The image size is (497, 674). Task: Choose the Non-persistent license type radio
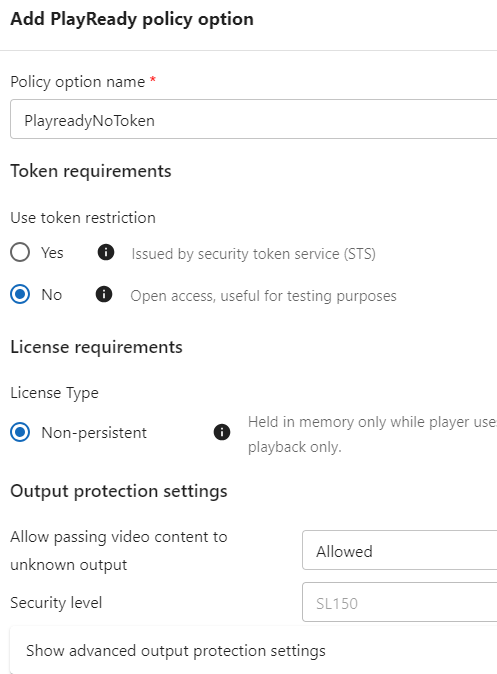(x=20, y=432)
